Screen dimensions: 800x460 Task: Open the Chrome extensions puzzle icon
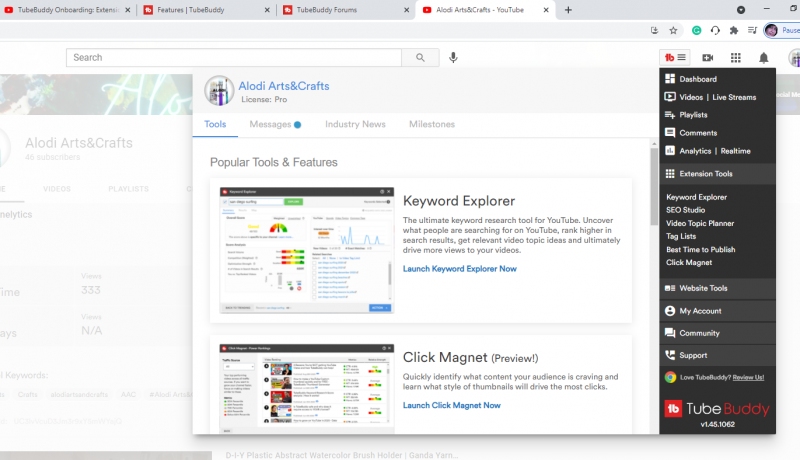point(733,30)
